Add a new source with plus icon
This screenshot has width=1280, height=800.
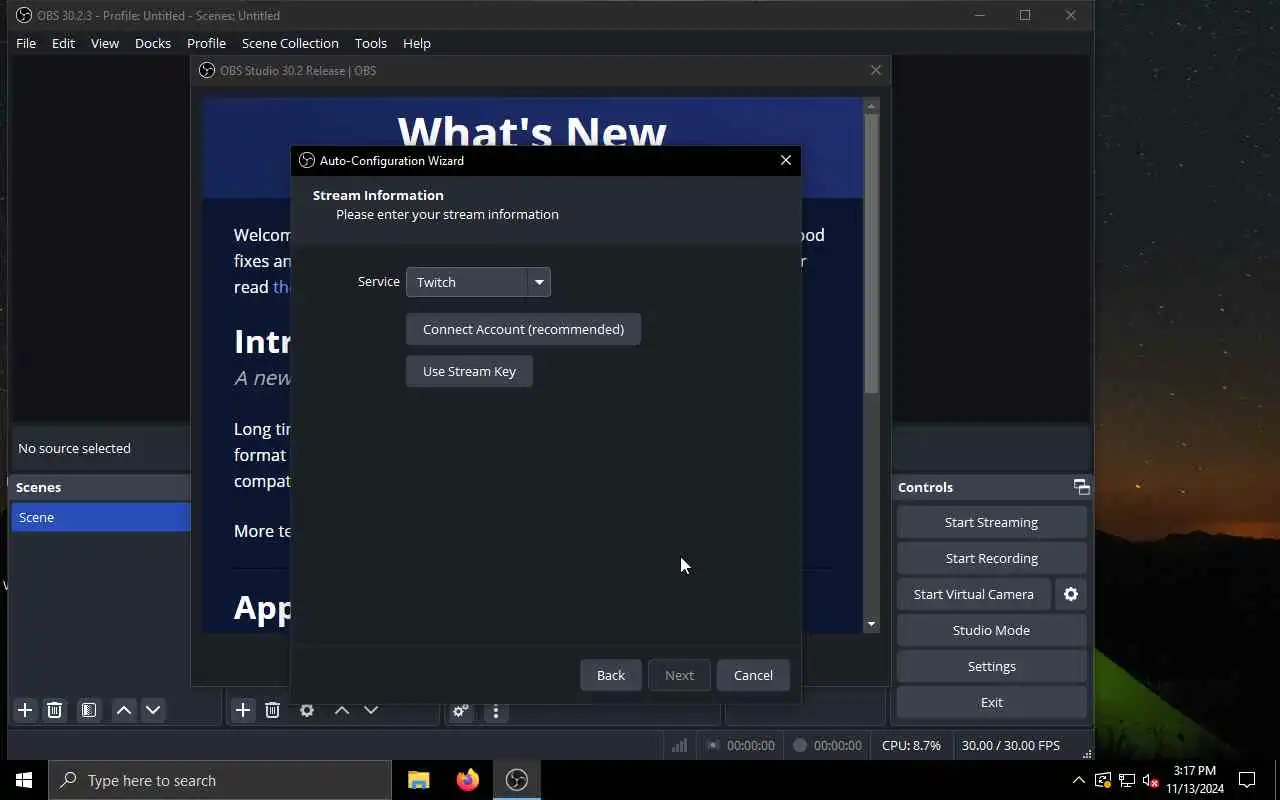(243, 710)
